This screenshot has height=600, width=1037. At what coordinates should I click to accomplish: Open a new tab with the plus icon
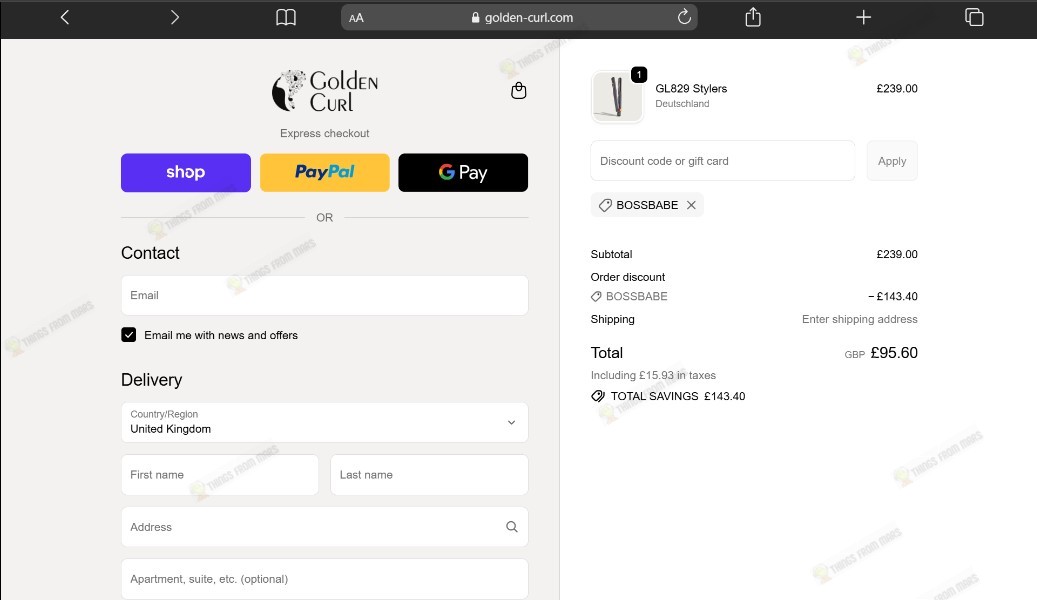[x=863, y=17]
